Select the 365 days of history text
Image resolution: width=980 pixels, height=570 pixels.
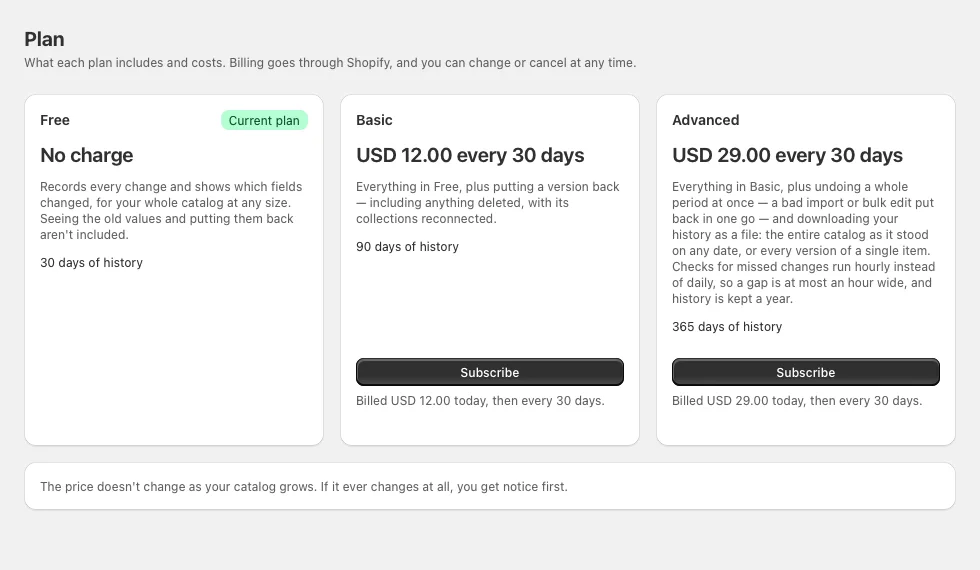[x=727, y=326]
